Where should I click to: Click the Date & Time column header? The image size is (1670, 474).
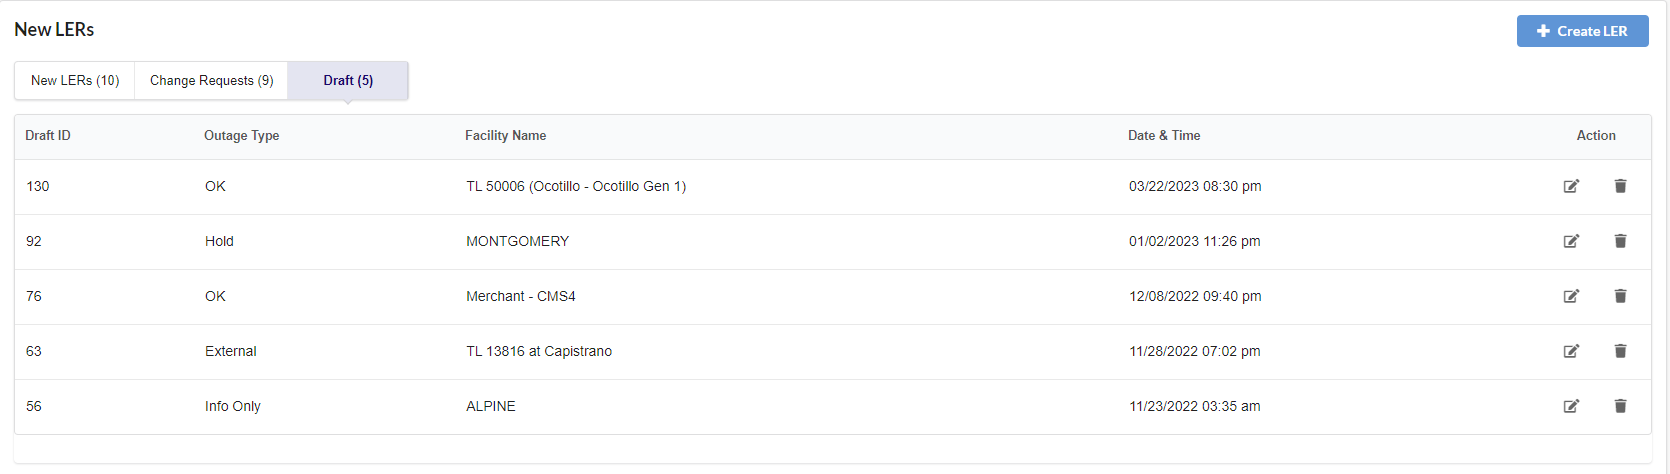(x=1164, y=136)
